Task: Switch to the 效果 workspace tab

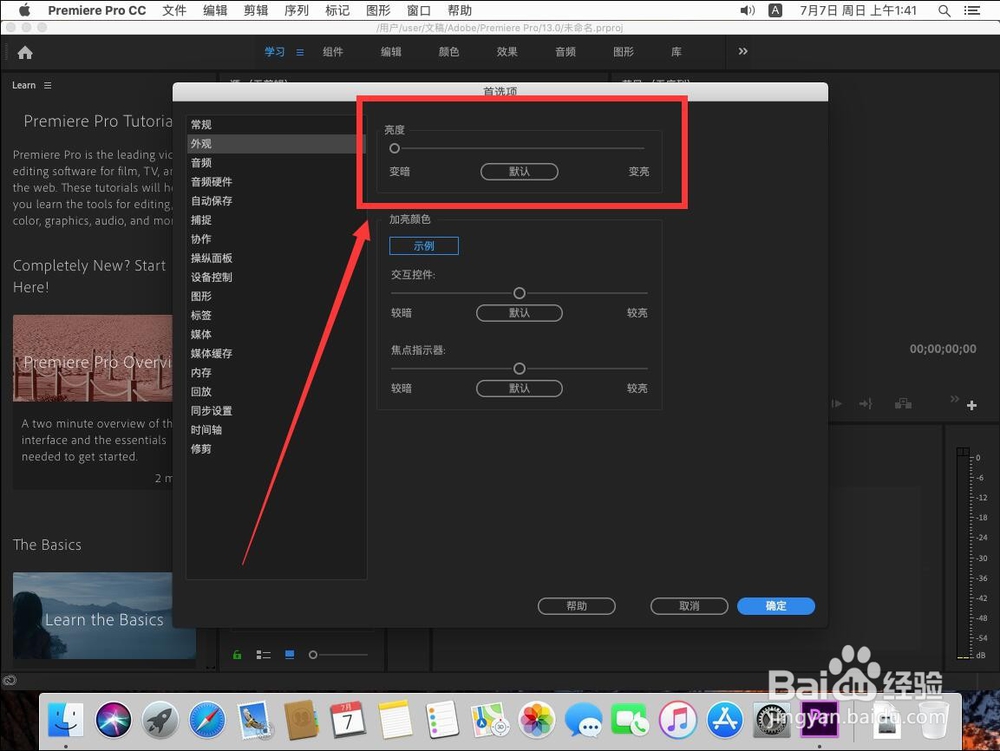Action: coord(507,52)
